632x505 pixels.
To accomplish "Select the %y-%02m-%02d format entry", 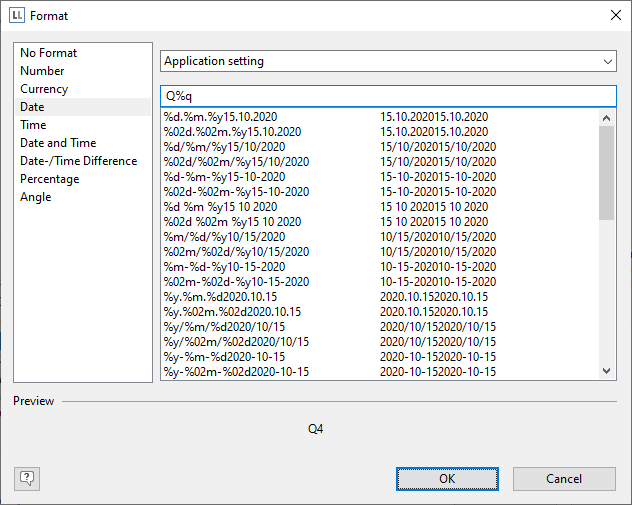I will tap(236, 372).
